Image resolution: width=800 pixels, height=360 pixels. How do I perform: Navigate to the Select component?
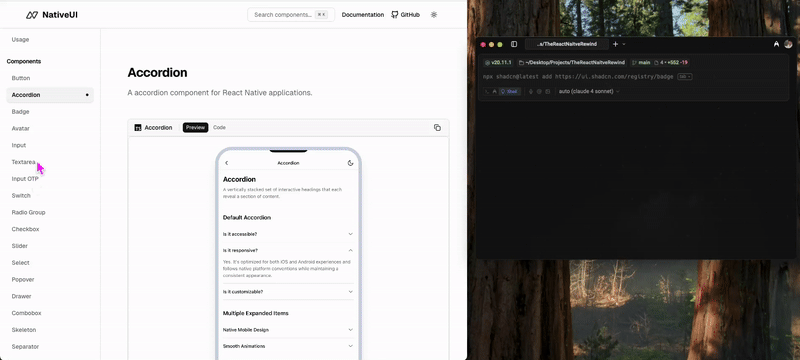pyautogui.click(x=20, y=263)
